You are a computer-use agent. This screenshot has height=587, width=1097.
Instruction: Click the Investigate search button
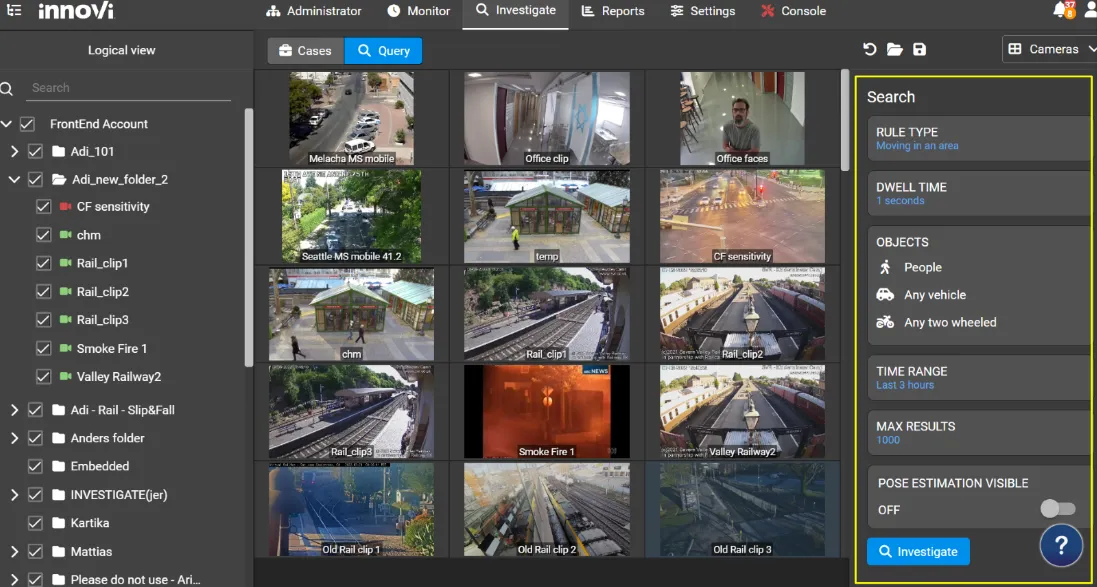coord(918,551)
